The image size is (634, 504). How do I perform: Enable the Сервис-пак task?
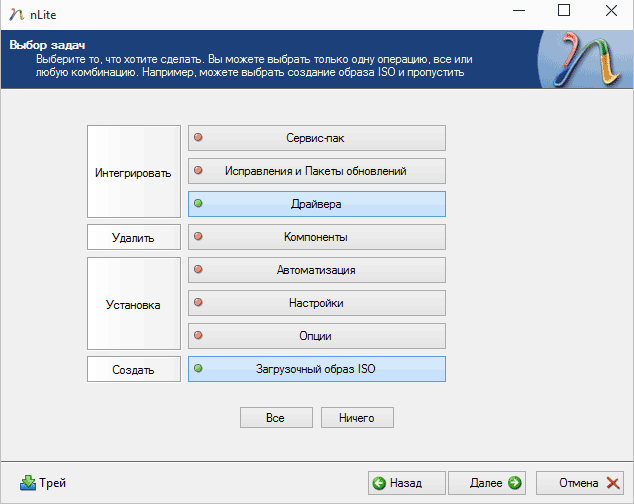tap(317, 138)
